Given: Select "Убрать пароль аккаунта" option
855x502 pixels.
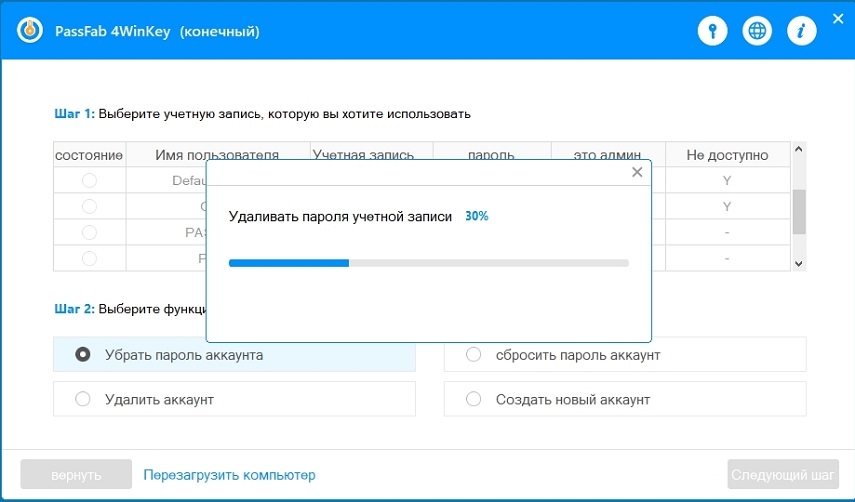Looking at the screenshot, I should pos(83,355).
